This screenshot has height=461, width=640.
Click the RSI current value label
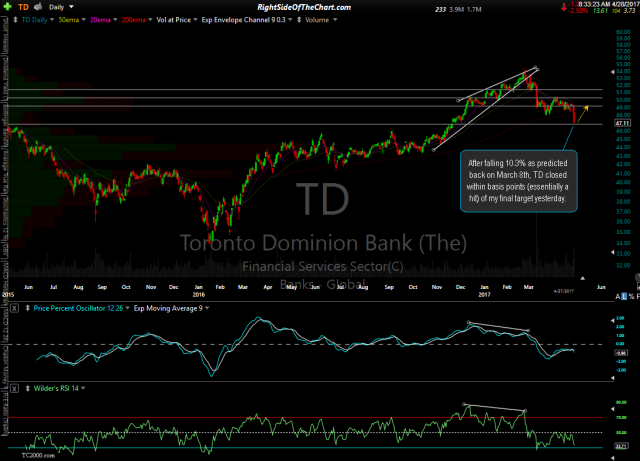point(621,446)
